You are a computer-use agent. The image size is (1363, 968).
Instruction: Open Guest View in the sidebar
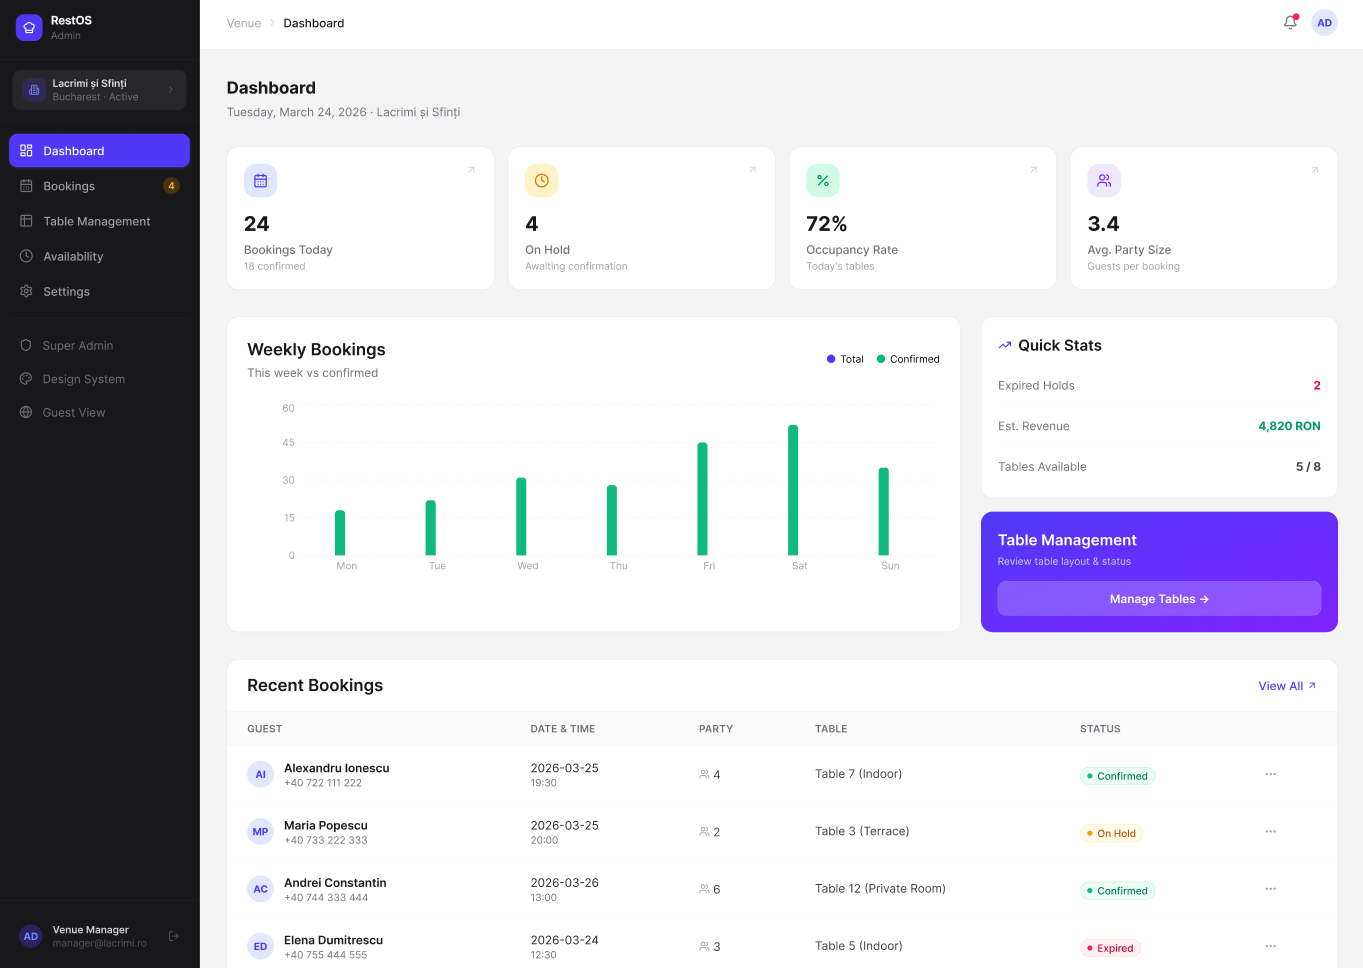tap(99, 412)
